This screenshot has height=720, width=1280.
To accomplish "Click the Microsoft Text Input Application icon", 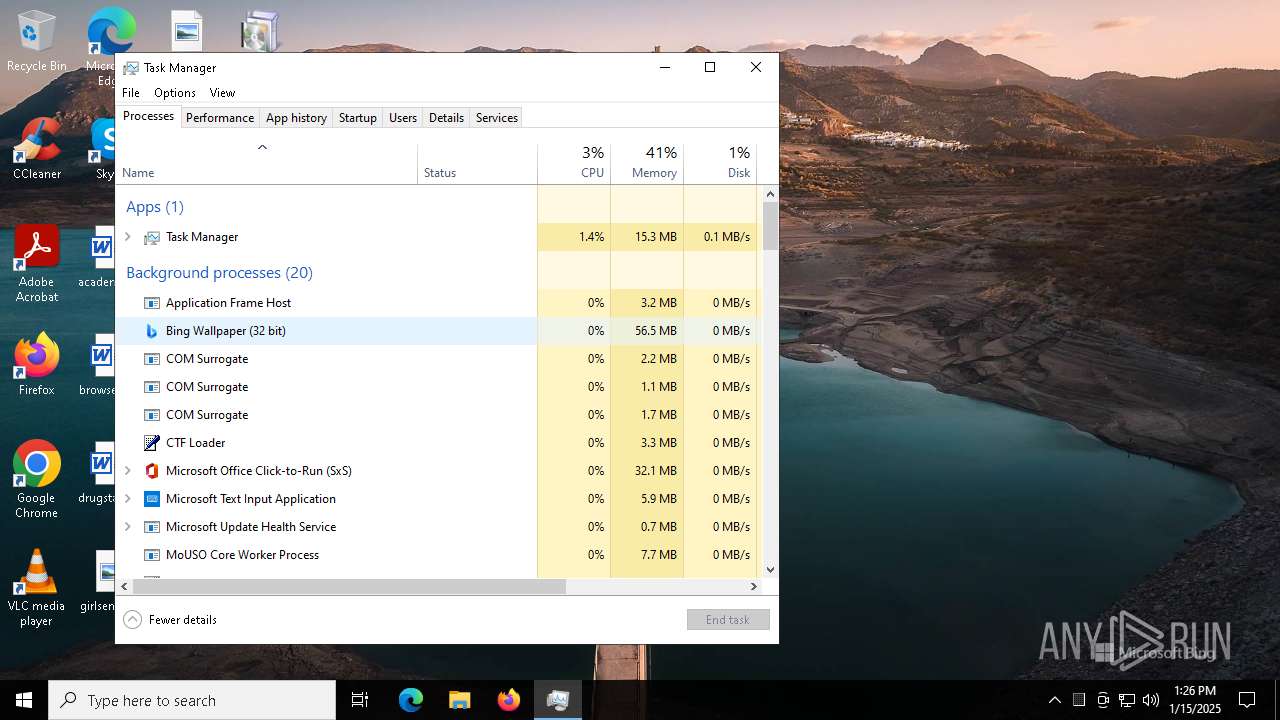I will 152,499.
